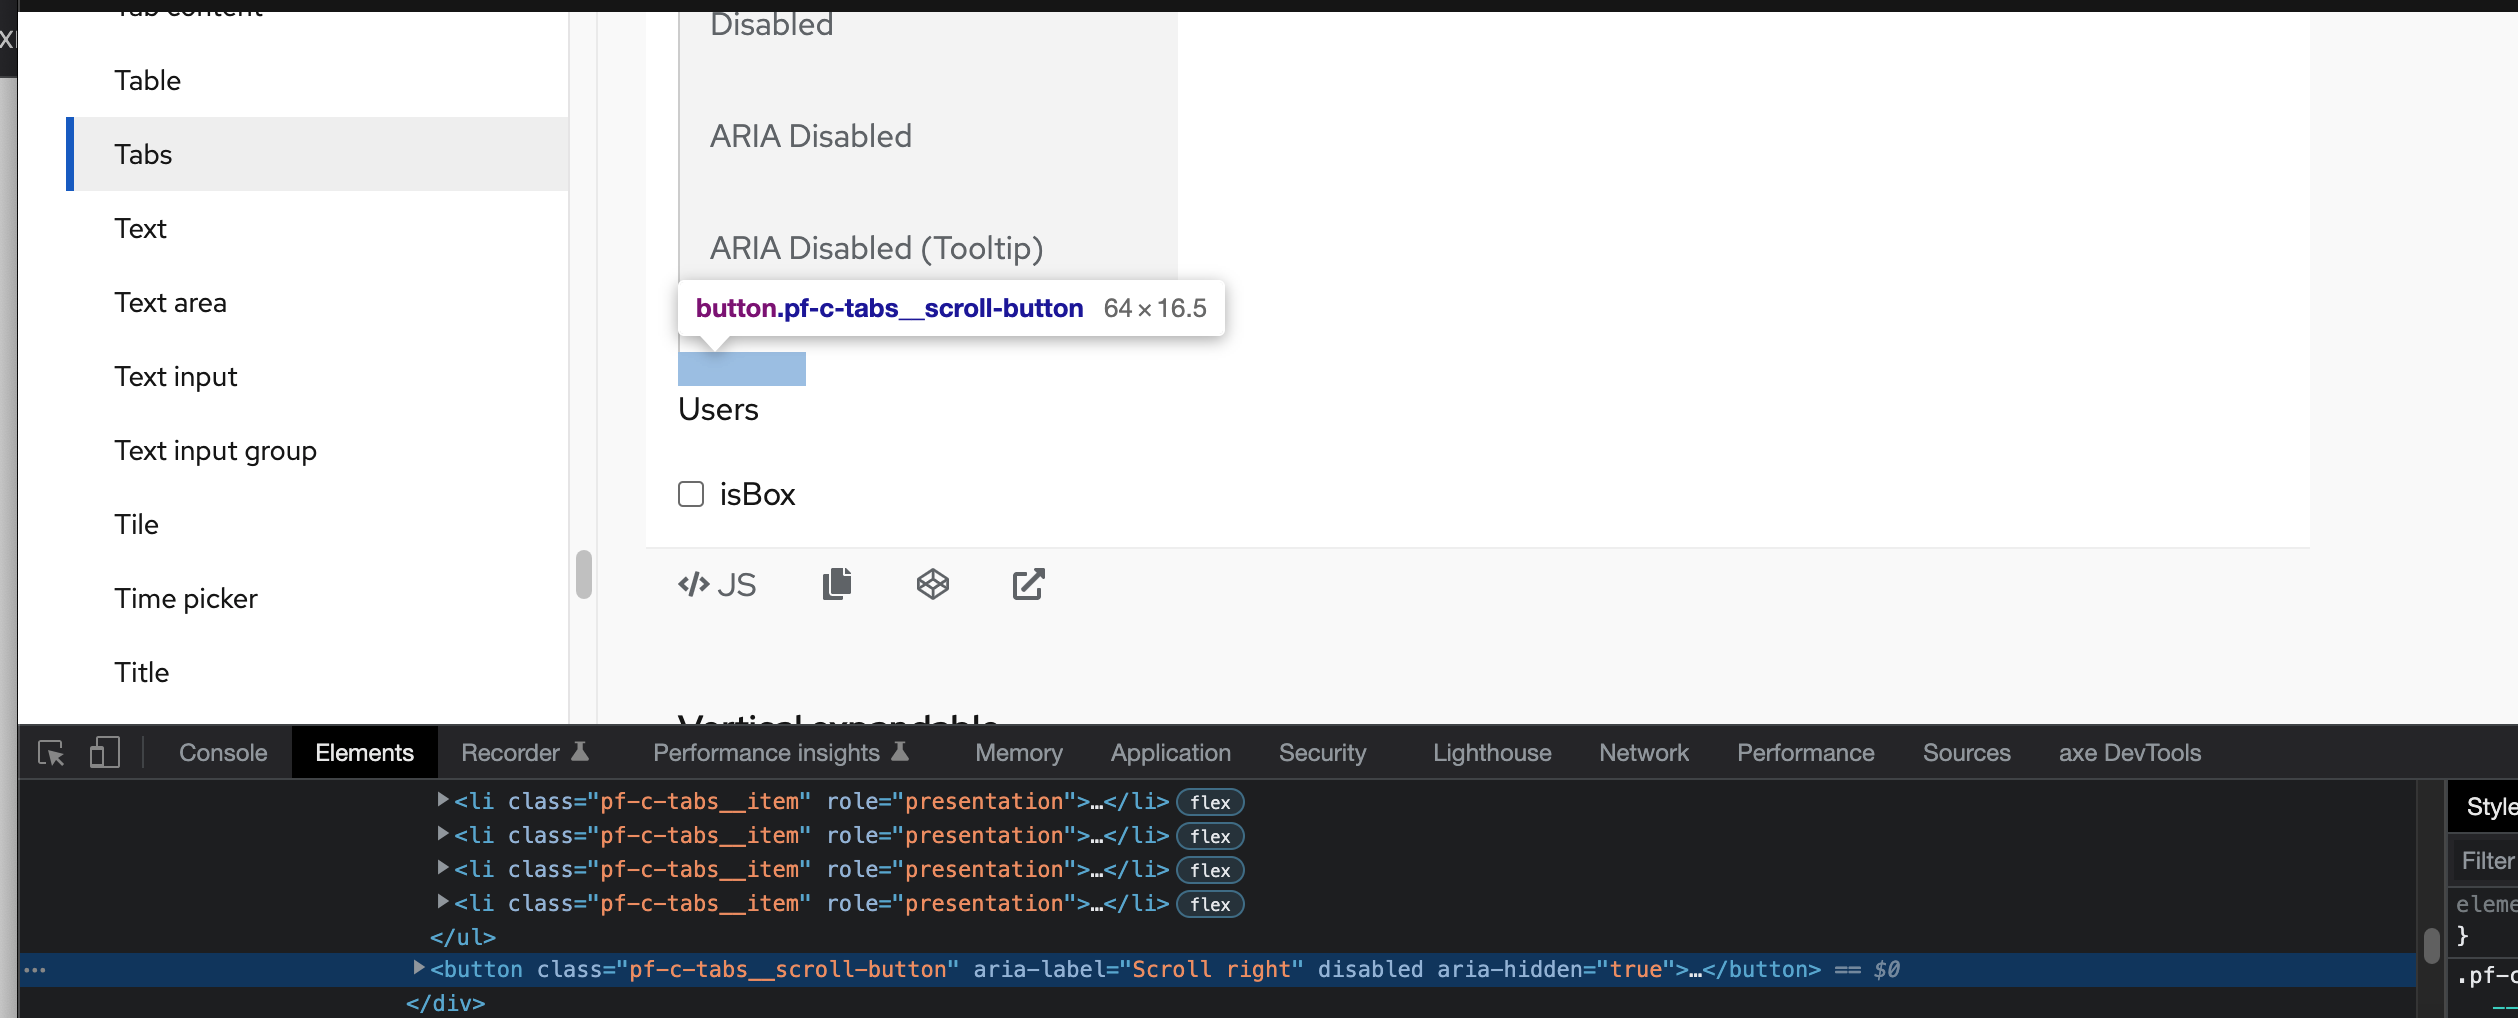Open the axe DevTools tab
2518x1018 pixels.
[x=2130, y=753]
